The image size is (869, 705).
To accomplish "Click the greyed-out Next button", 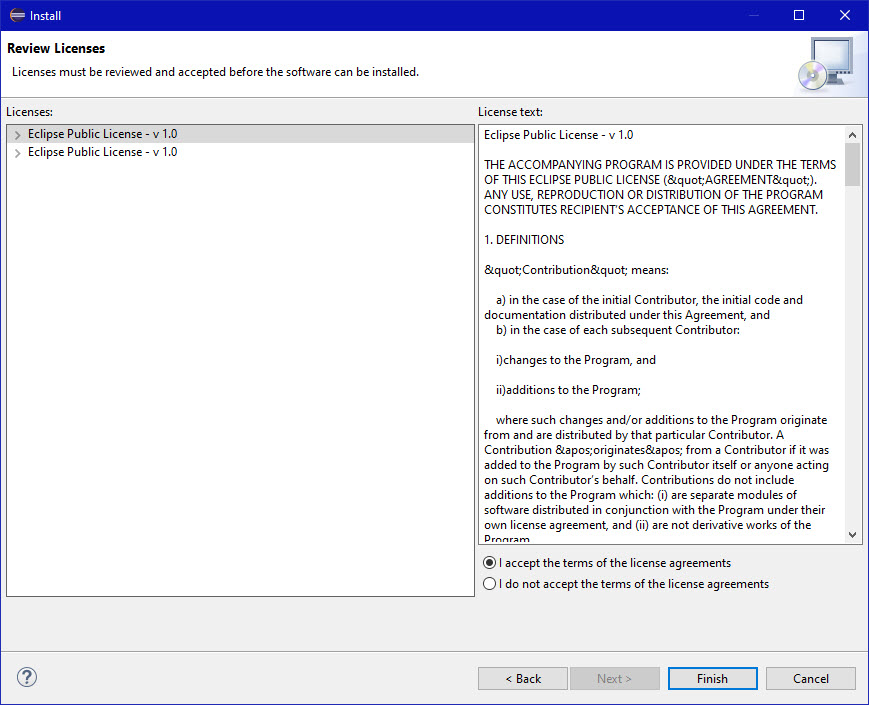I will (x=614, y=678).
